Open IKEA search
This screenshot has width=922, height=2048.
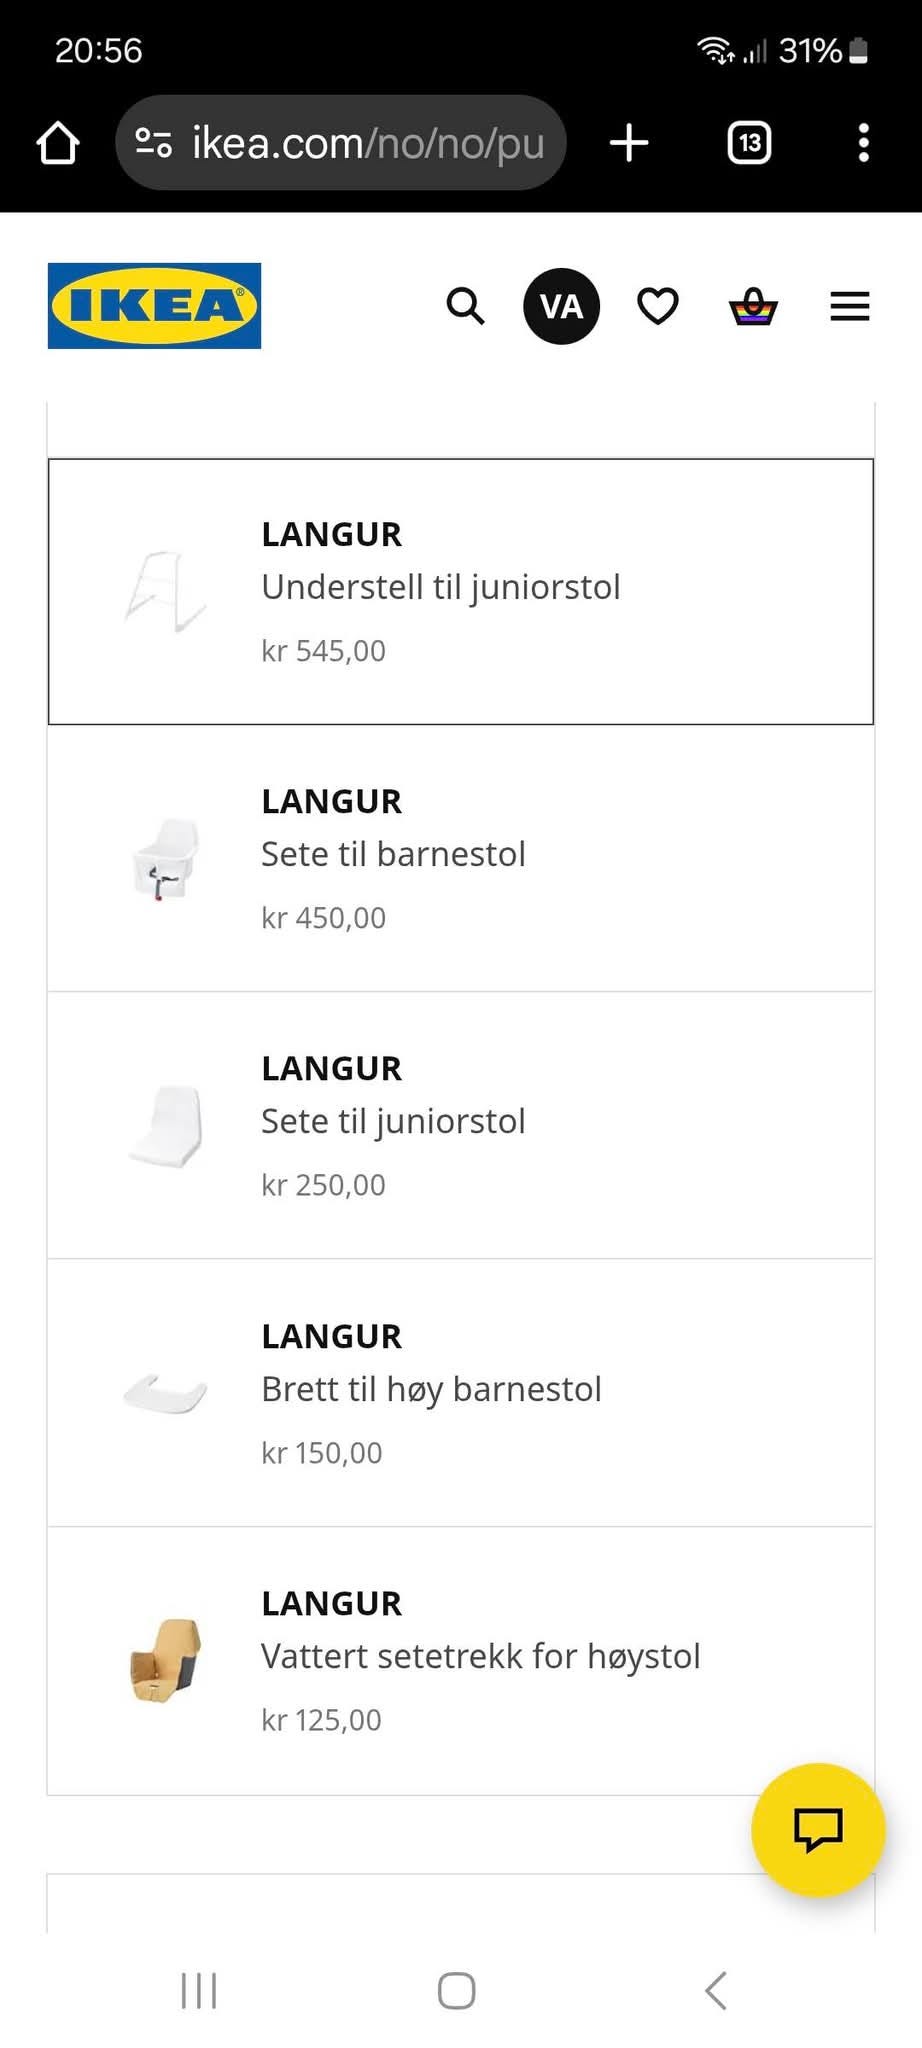[x=465, y=306]
